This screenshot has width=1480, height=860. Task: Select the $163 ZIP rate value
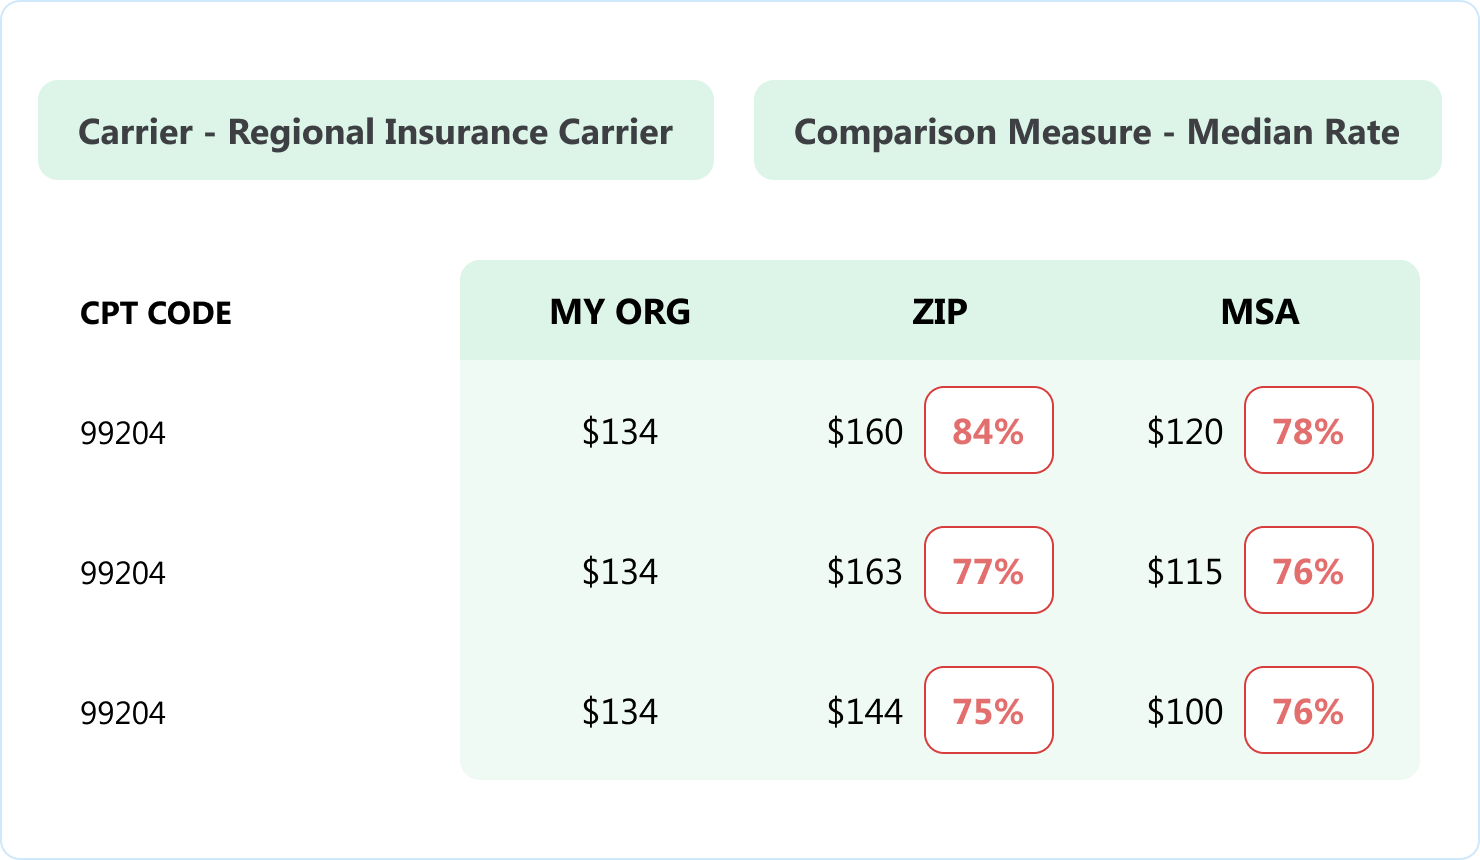(x=865, y=572)
